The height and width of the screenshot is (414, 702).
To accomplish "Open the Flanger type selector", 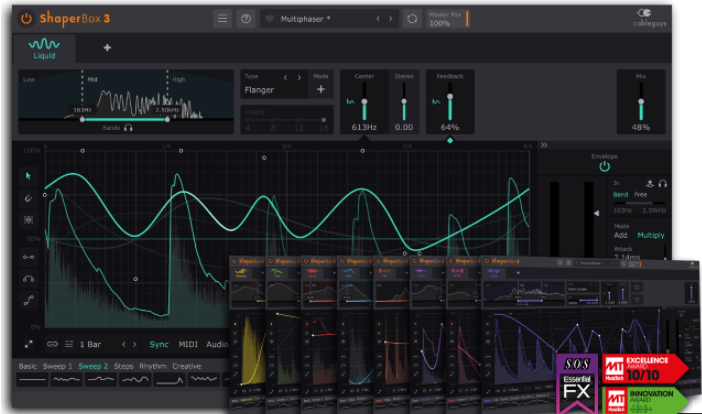I will 262,90.
